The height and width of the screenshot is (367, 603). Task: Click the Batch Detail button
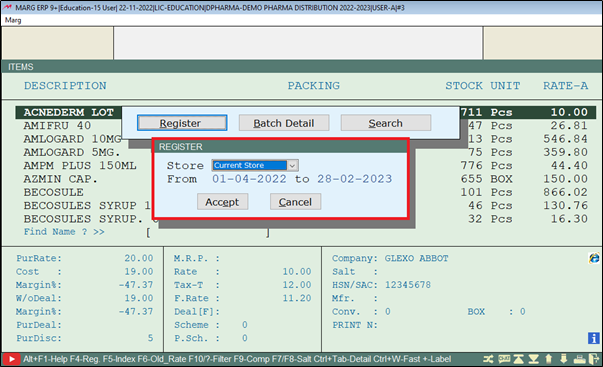(284, 123)
